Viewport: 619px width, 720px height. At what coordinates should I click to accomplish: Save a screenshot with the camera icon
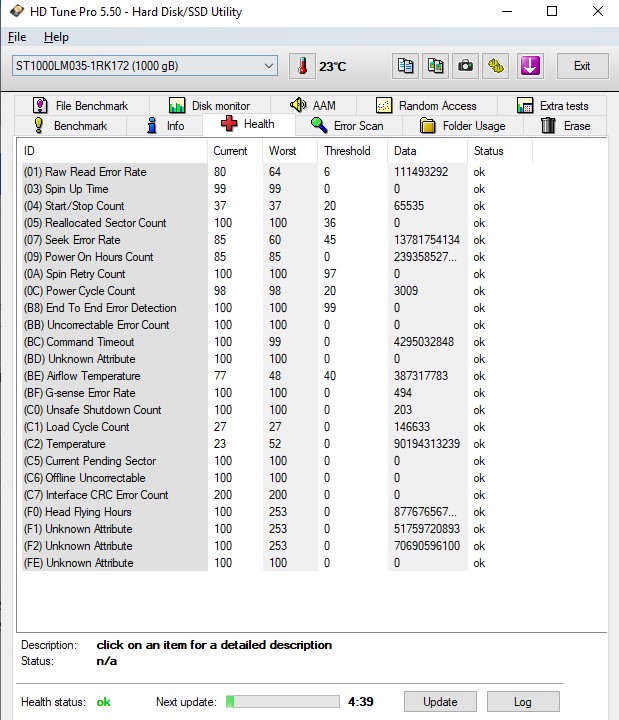click(x=465, y=66)
